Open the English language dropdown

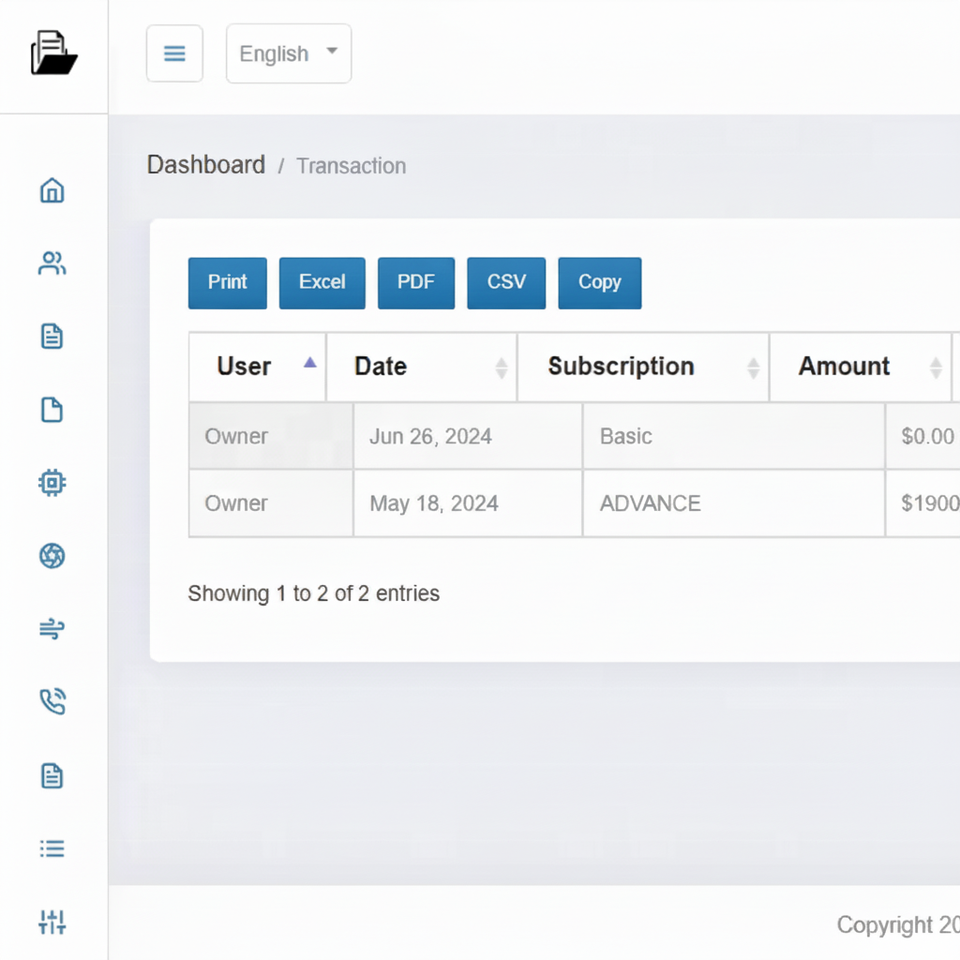(288, 54)
